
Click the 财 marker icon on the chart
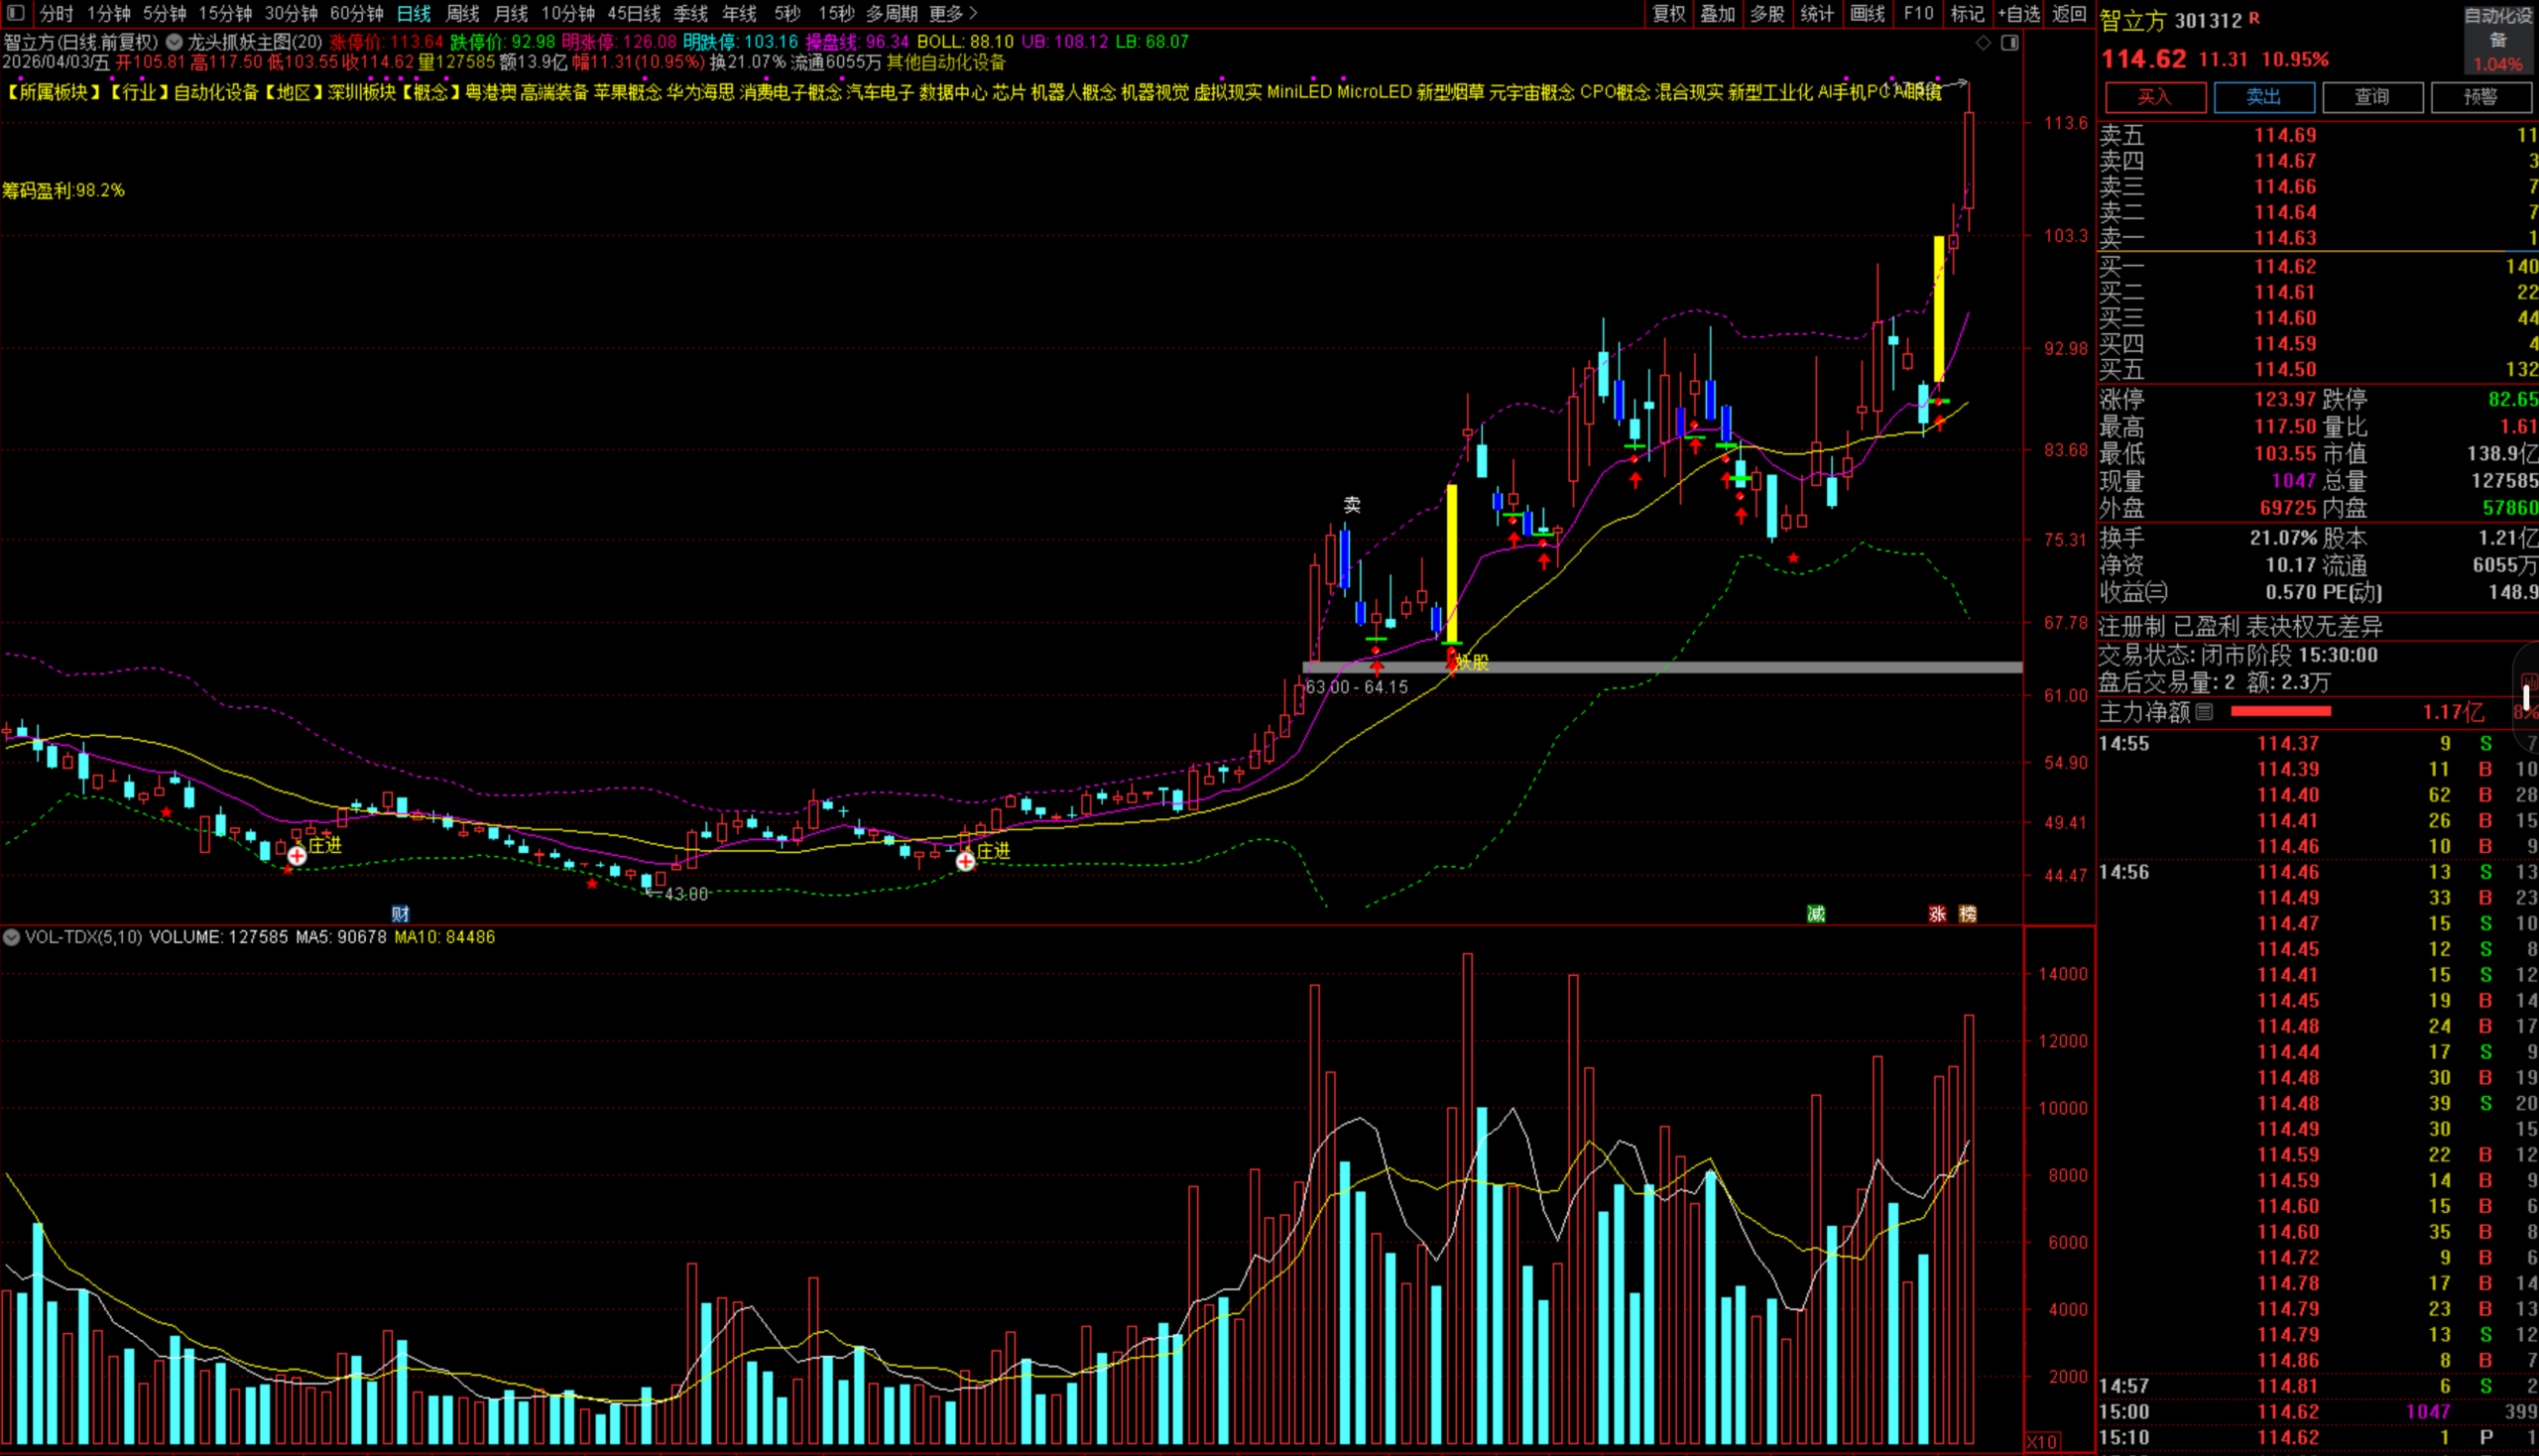click(400, 913)
